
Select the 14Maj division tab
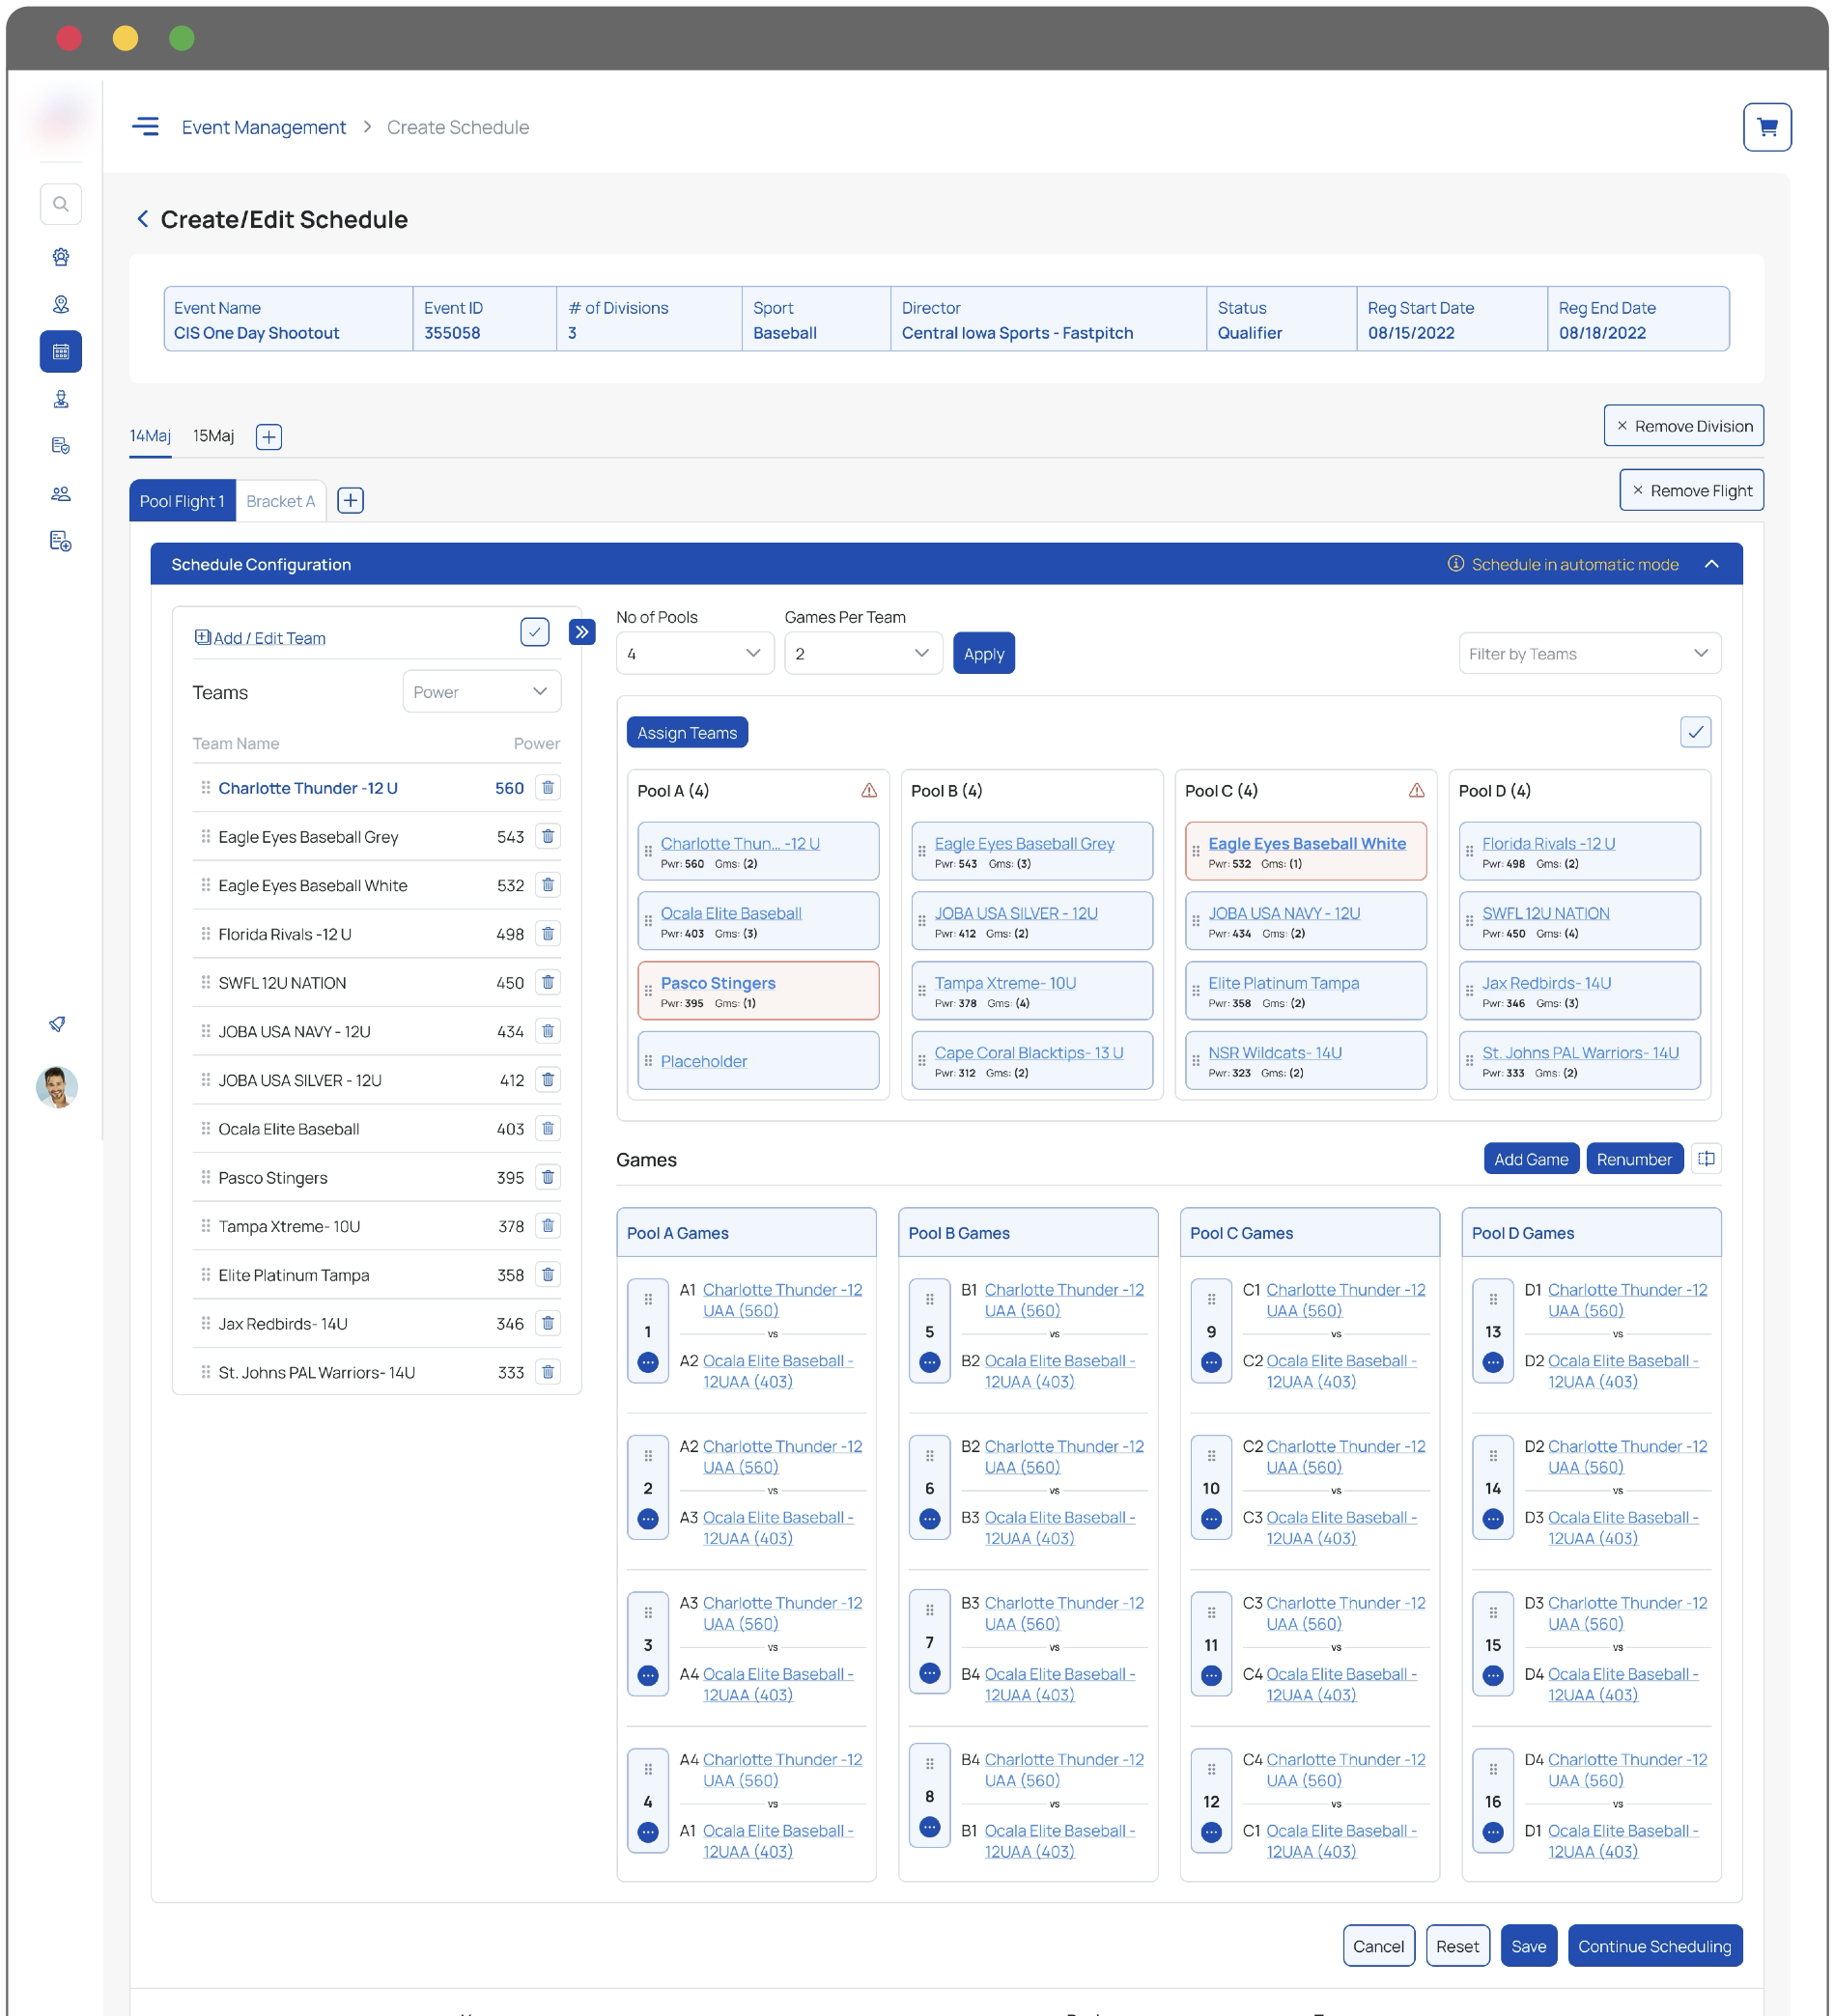tap(150, 436)
